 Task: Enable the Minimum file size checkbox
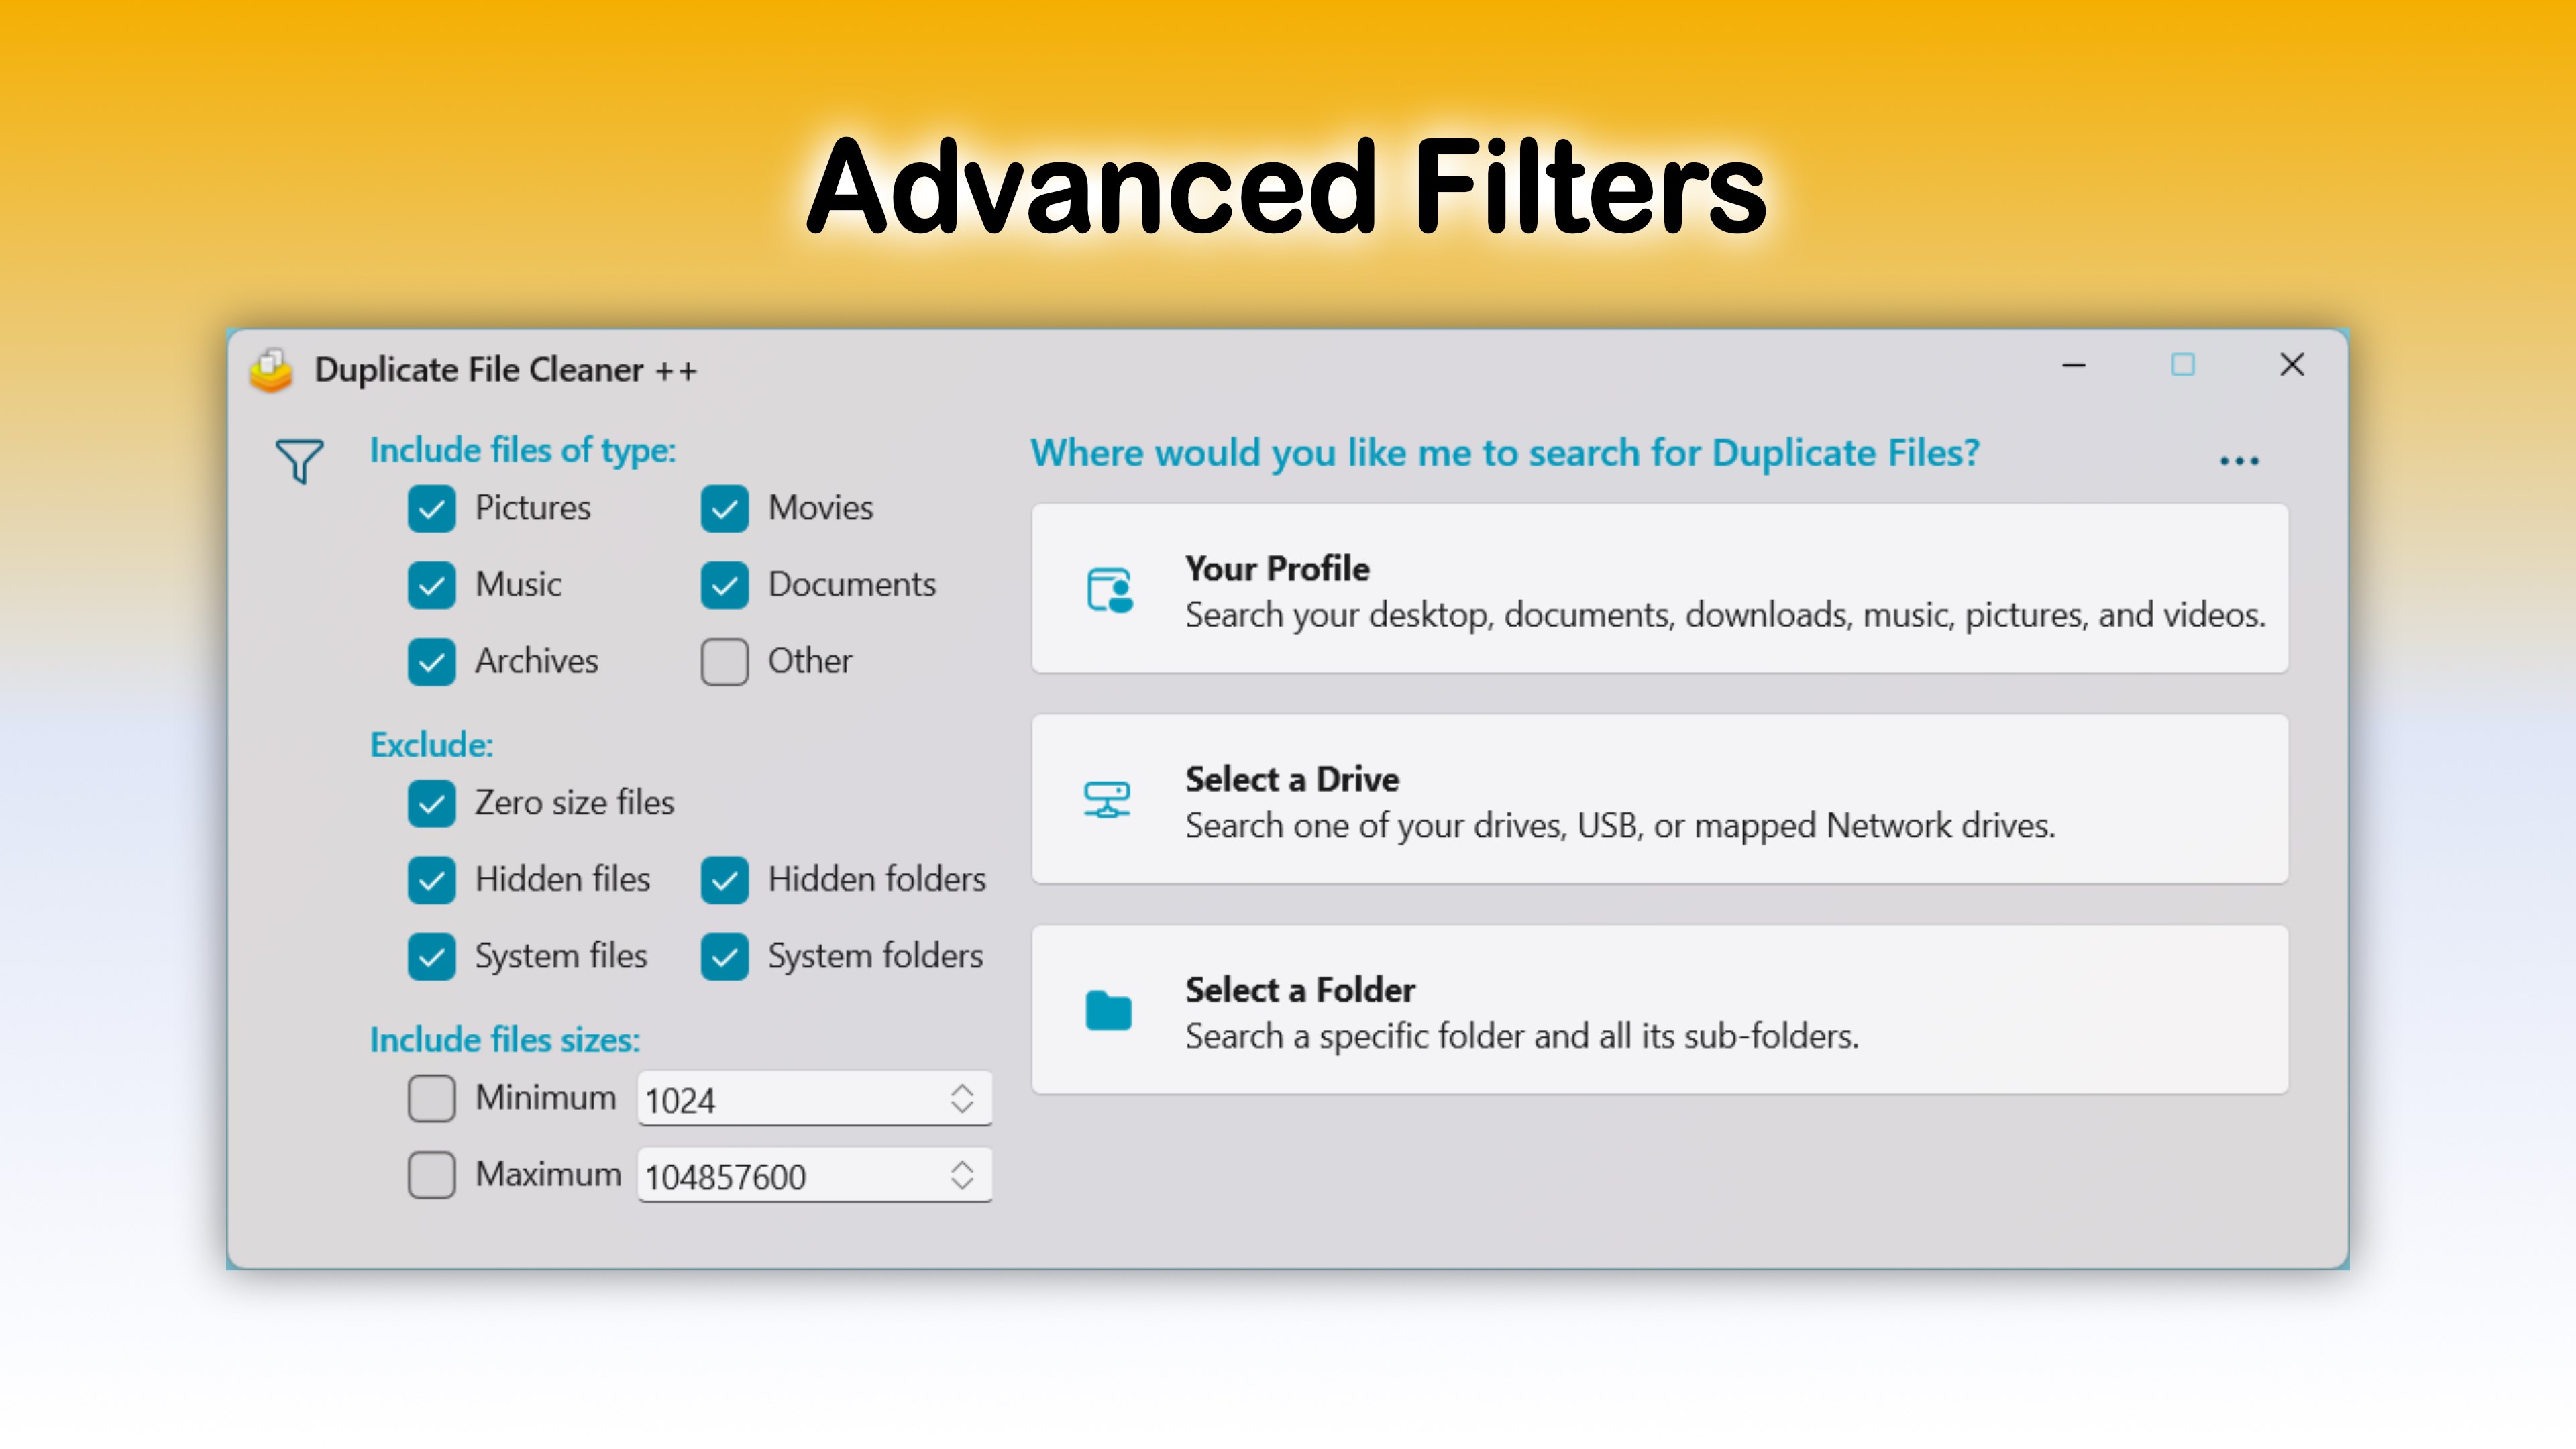(432, 1098)
